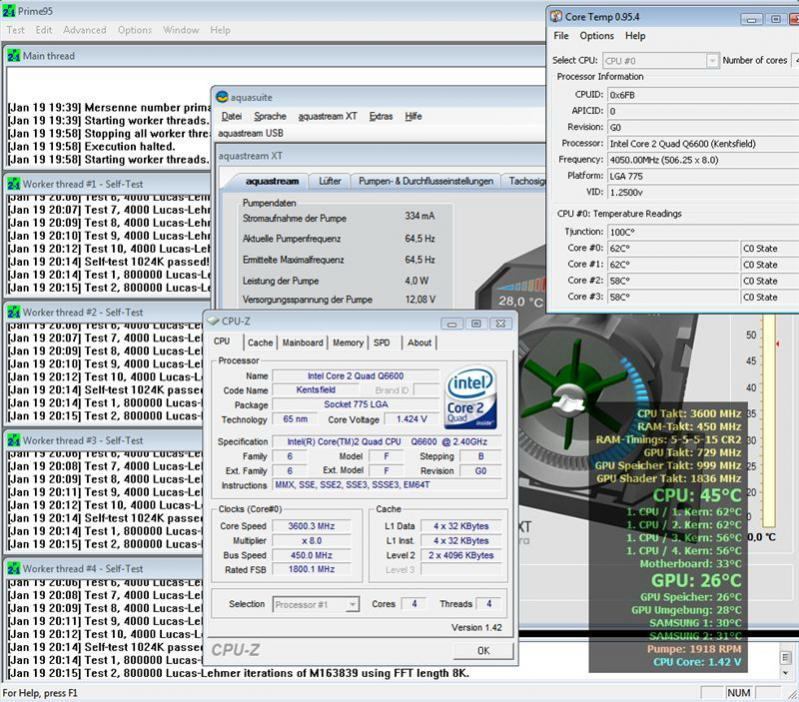Click the Tjunction 100C field
The height and width of the screenshot is (702, 799).
(x=703, y=232)
